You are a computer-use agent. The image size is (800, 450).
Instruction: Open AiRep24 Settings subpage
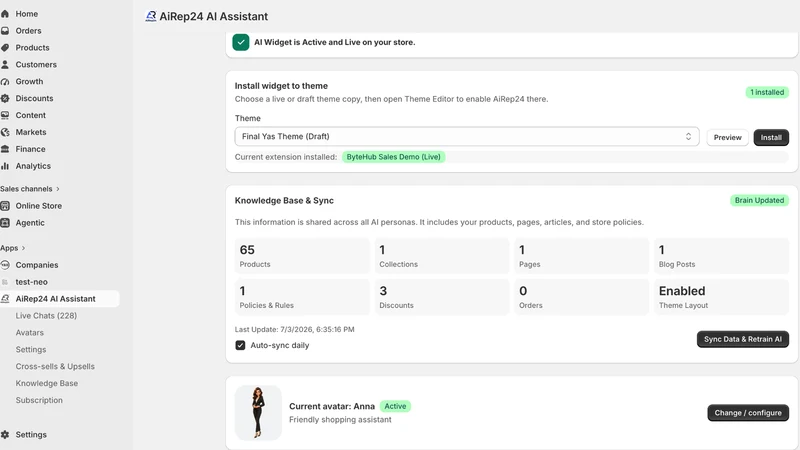coord(31,349)
